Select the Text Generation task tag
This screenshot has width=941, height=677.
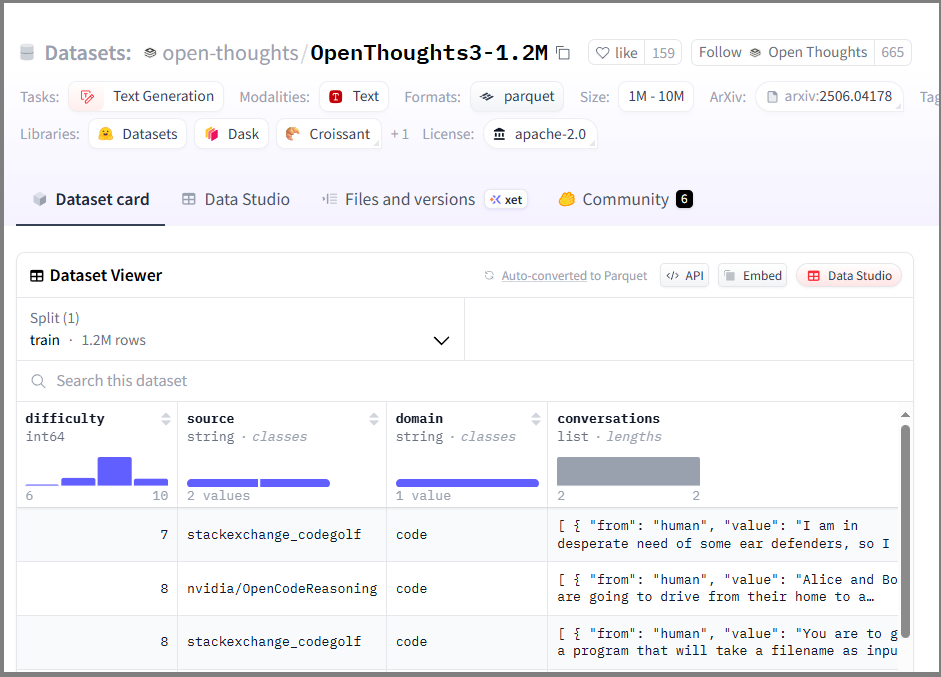pyautogui.click(x=146, y=97)
